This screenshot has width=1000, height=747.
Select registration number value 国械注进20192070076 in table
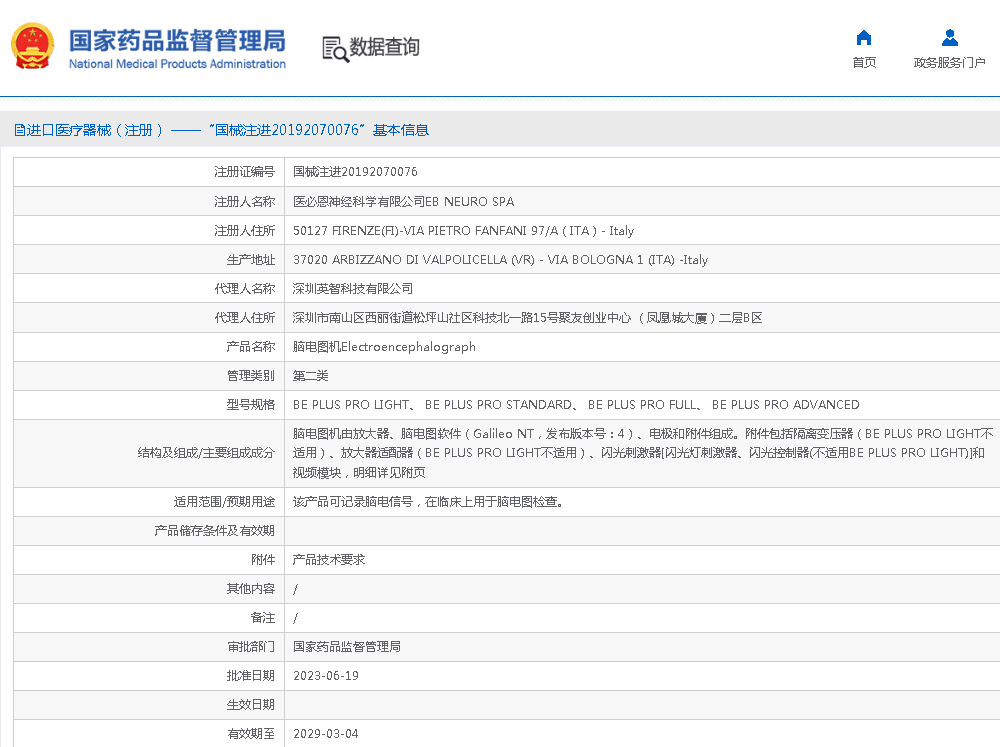355,172
